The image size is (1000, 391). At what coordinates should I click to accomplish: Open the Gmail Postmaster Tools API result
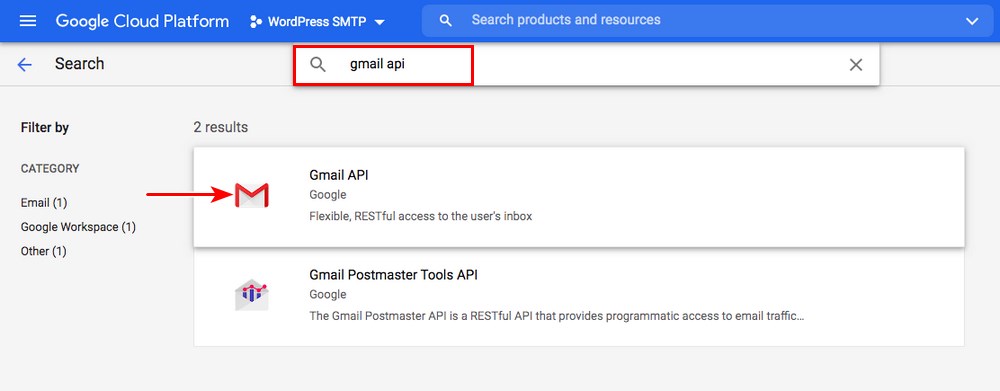393,275
